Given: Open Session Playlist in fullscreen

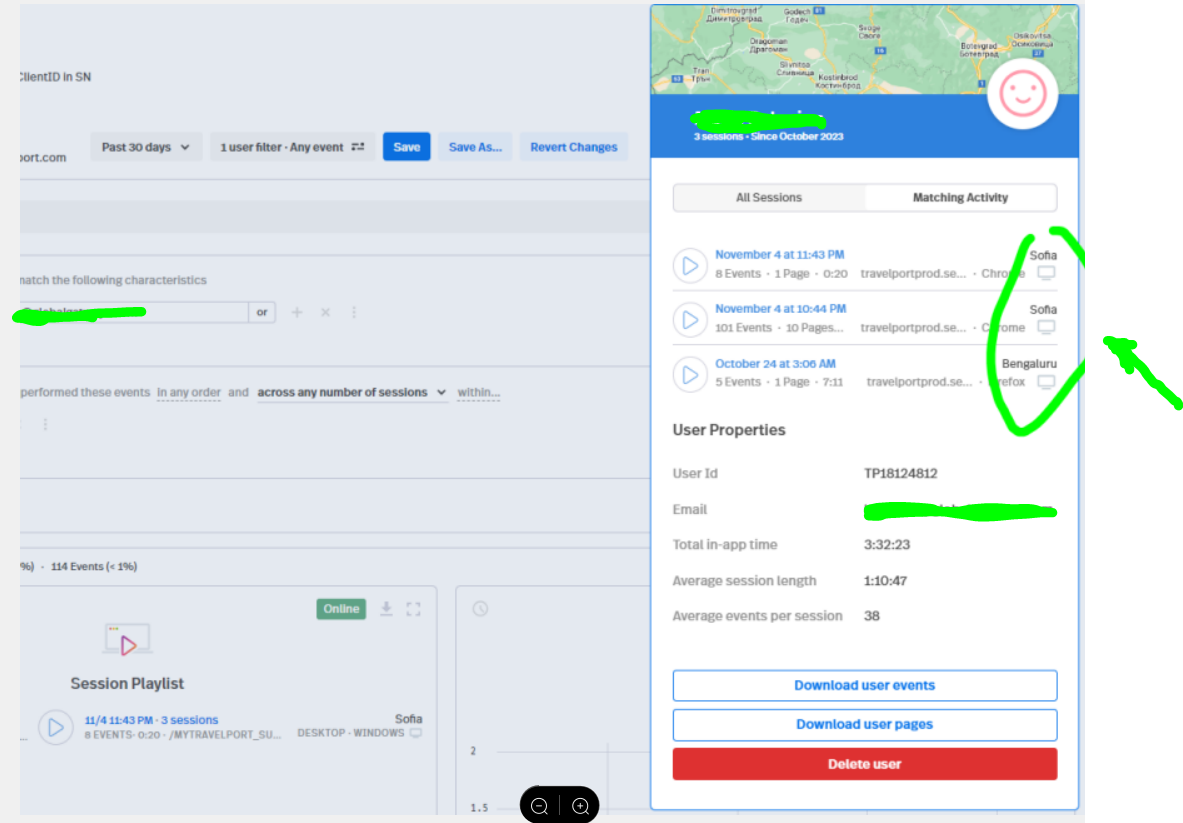Looking at the screenshot, I should [x=414, y=608].
